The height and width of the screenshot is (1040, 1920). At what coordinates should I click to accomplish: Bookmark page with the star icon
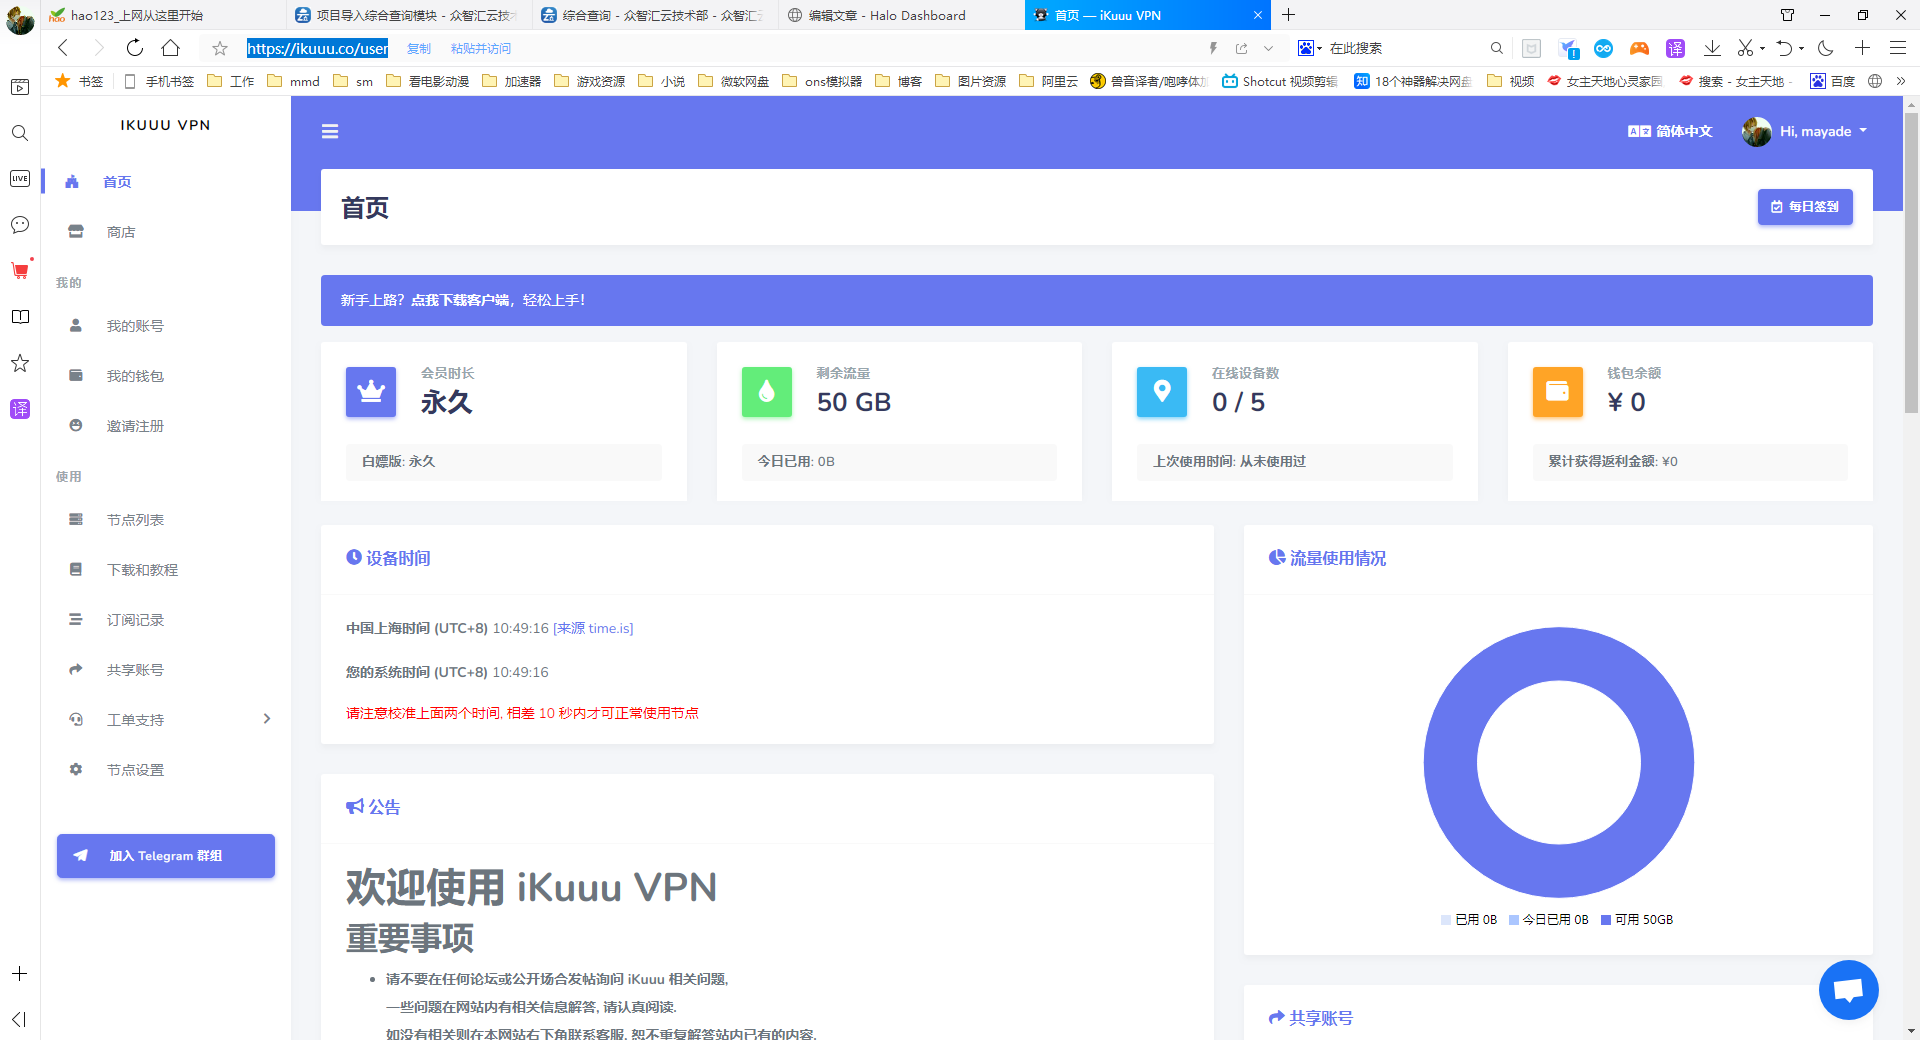pos(220,48)
